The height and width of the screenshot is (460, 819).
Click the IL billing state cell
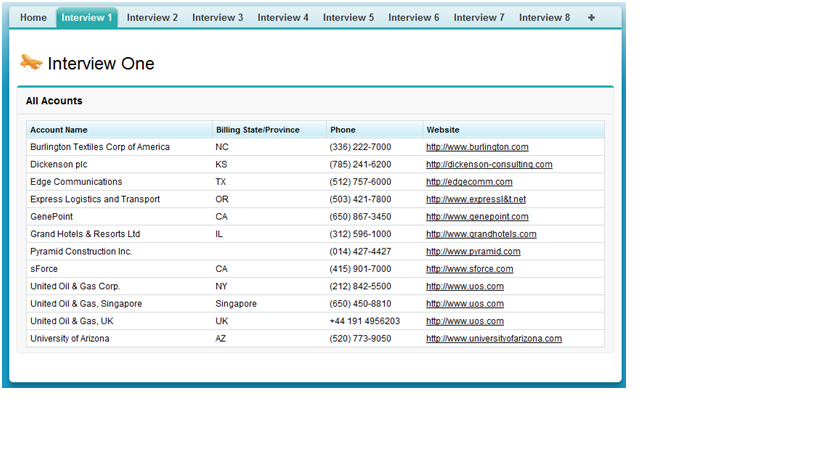coord(219,234)
